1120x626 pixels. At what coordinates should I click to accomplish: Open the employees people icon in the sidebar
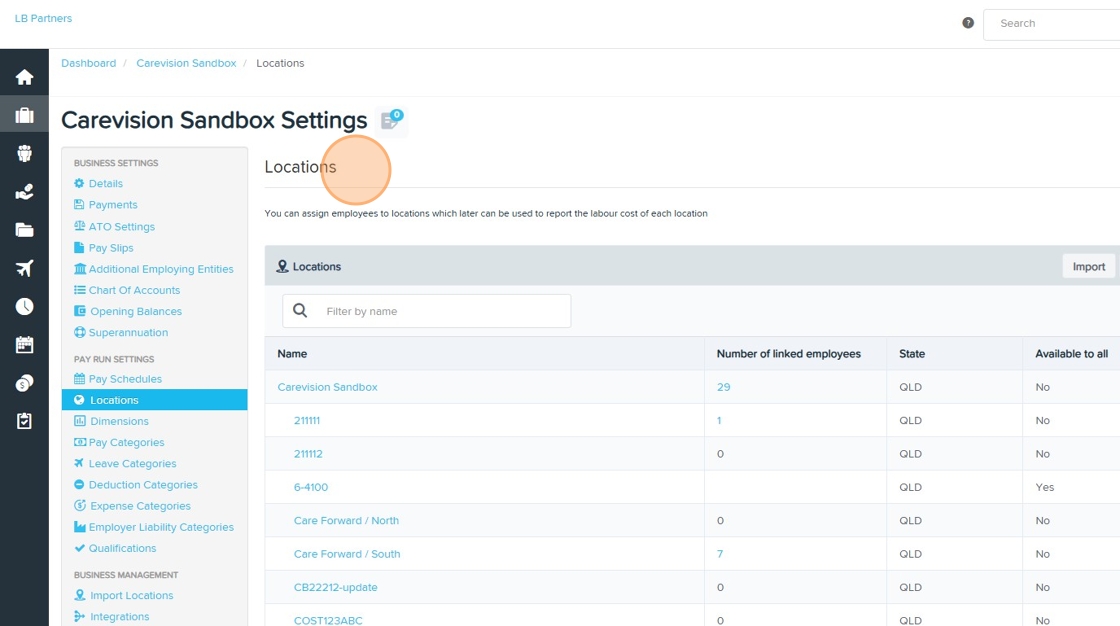tap(24, 154)
